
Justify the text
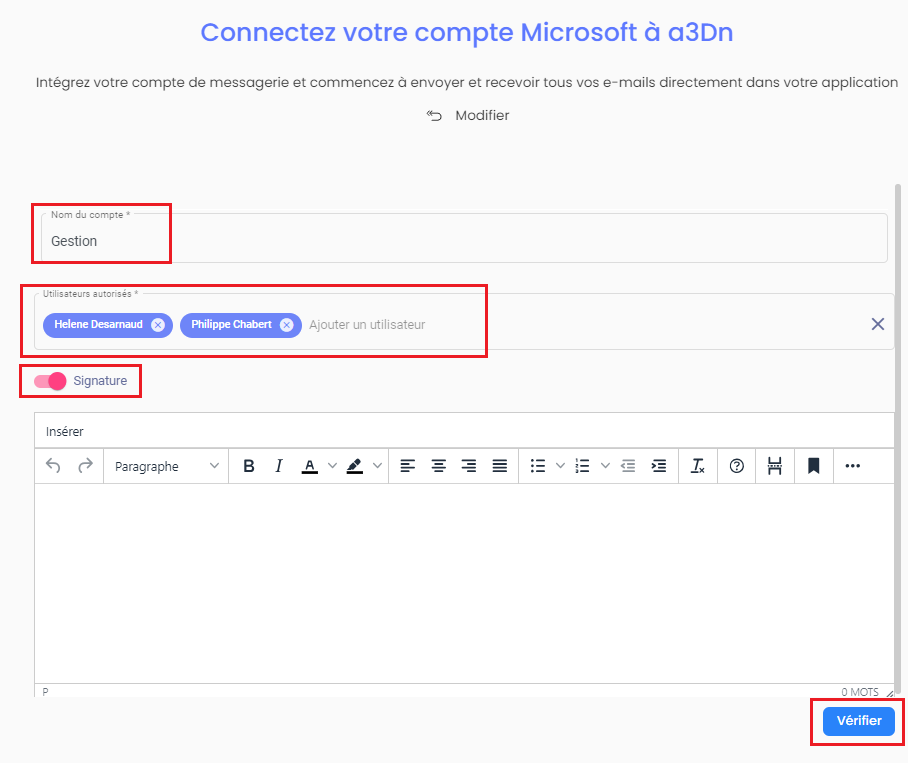(x=500, y=466)
